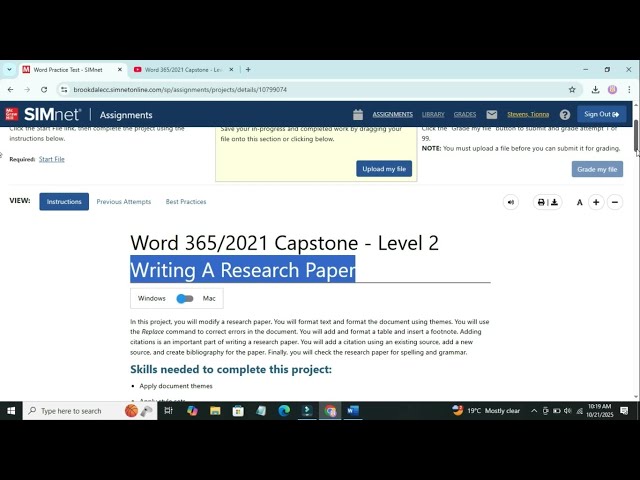
Task: Open Chrome profile avatar
Action: pyautogui.click(x=612, y=89)
